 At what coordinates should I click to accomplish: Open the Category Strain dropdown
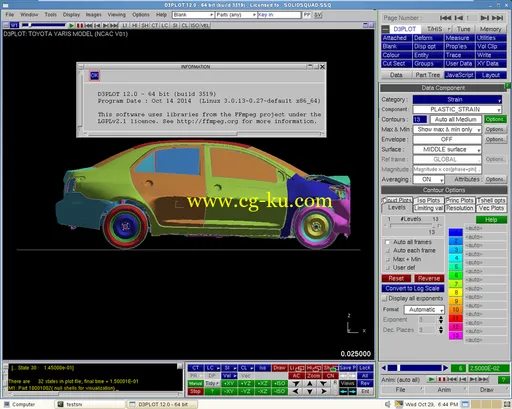[x=457, y=99]
